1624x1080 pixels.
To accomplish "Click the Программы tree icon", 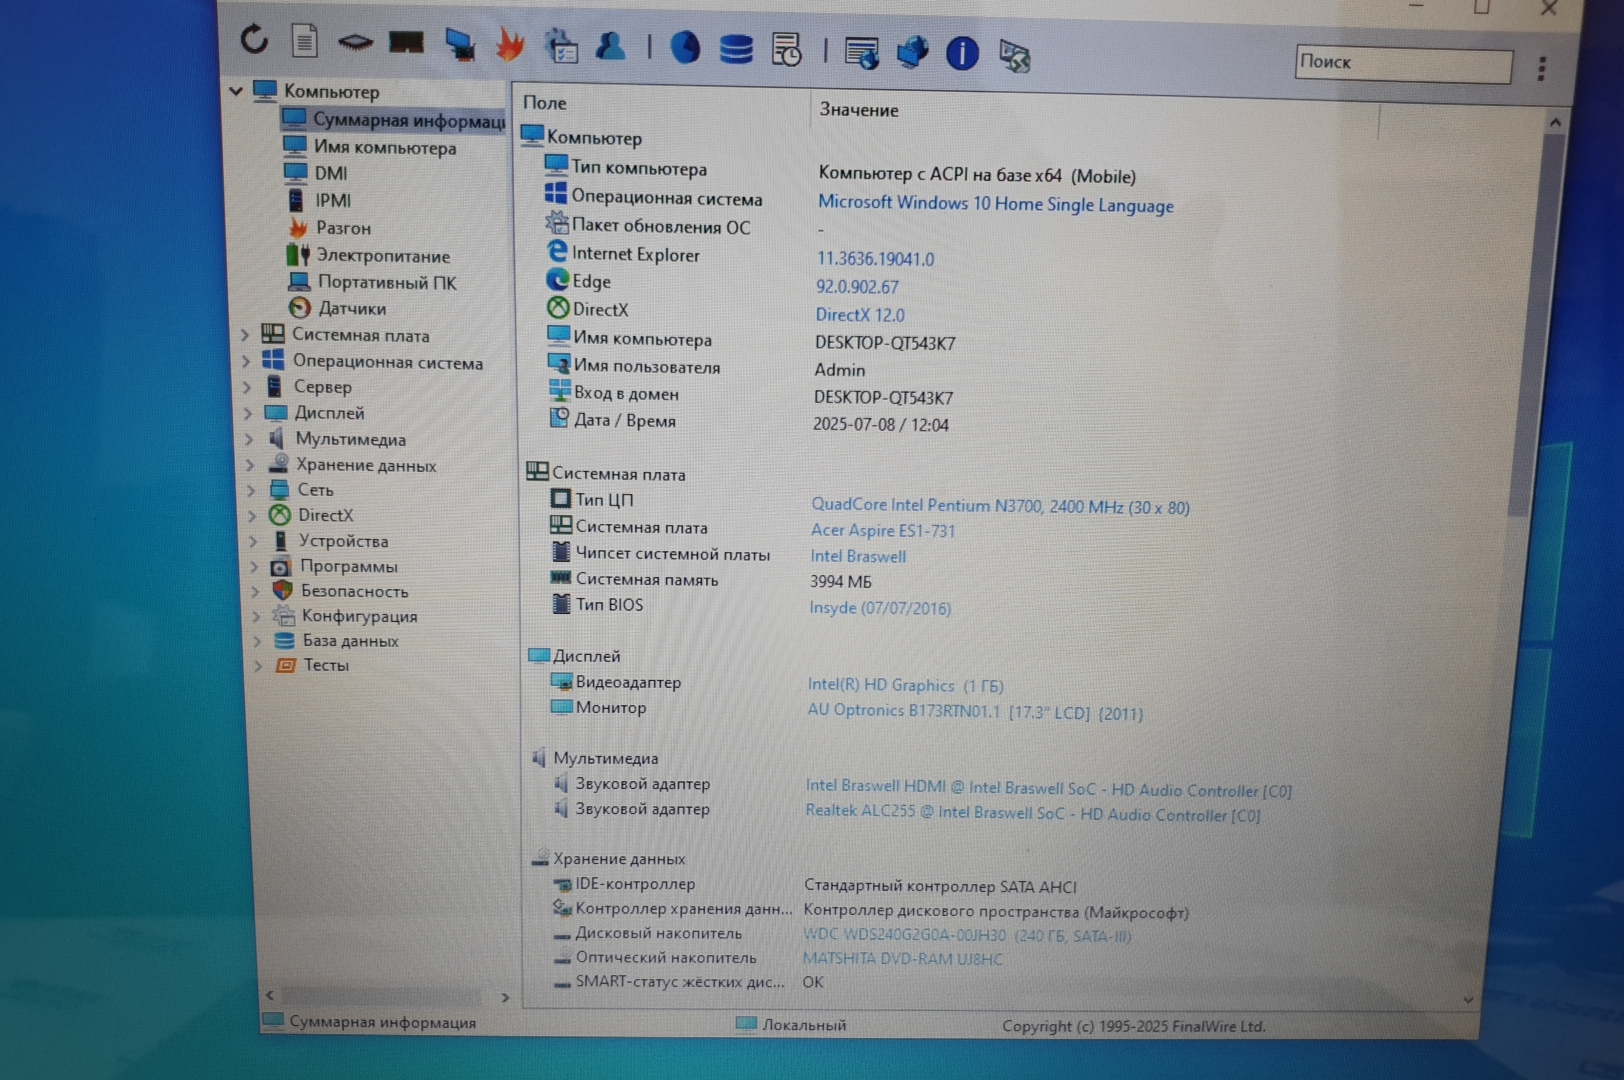I will (281, 566).
